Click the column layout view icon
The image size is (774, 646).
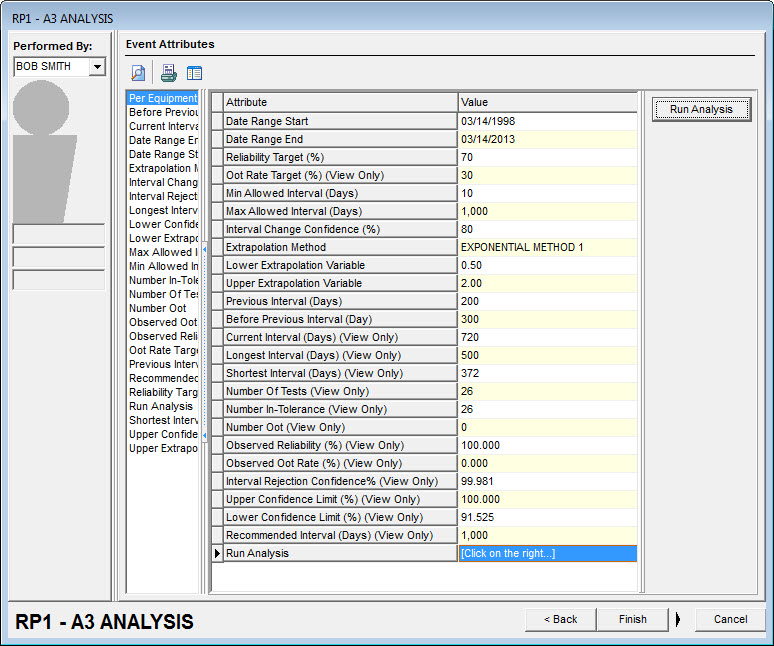pyautogui.click(x=194, y=73)
